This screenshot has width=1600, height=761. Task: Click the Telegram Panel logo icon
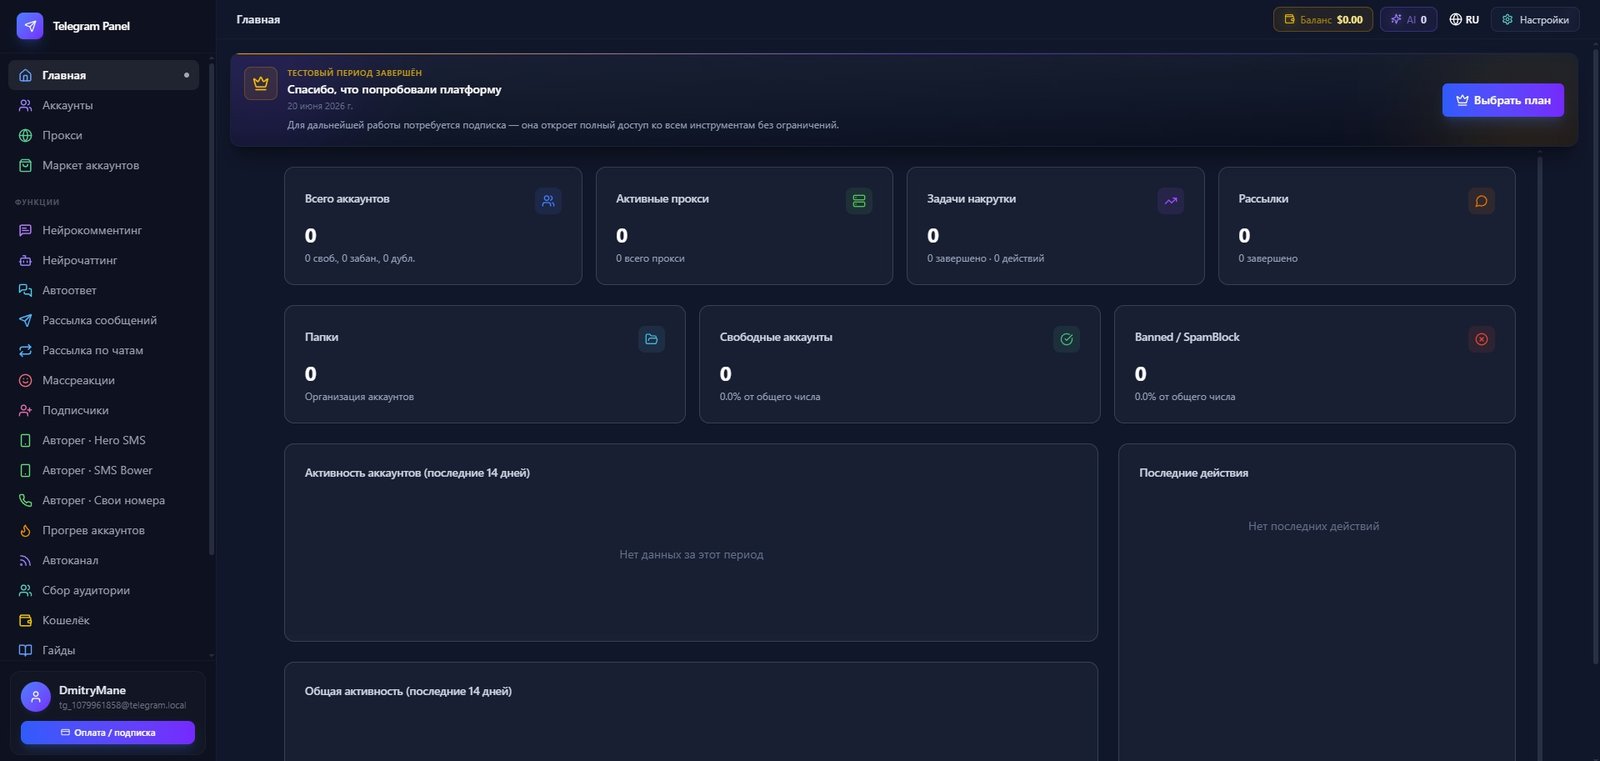click(x=30, y=26)
